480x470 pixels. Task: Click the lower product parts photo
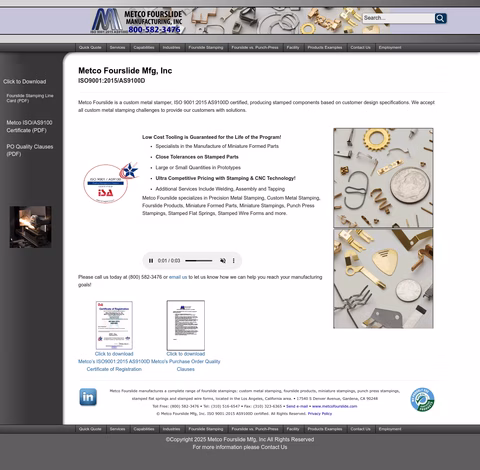[x=383, y=279]
